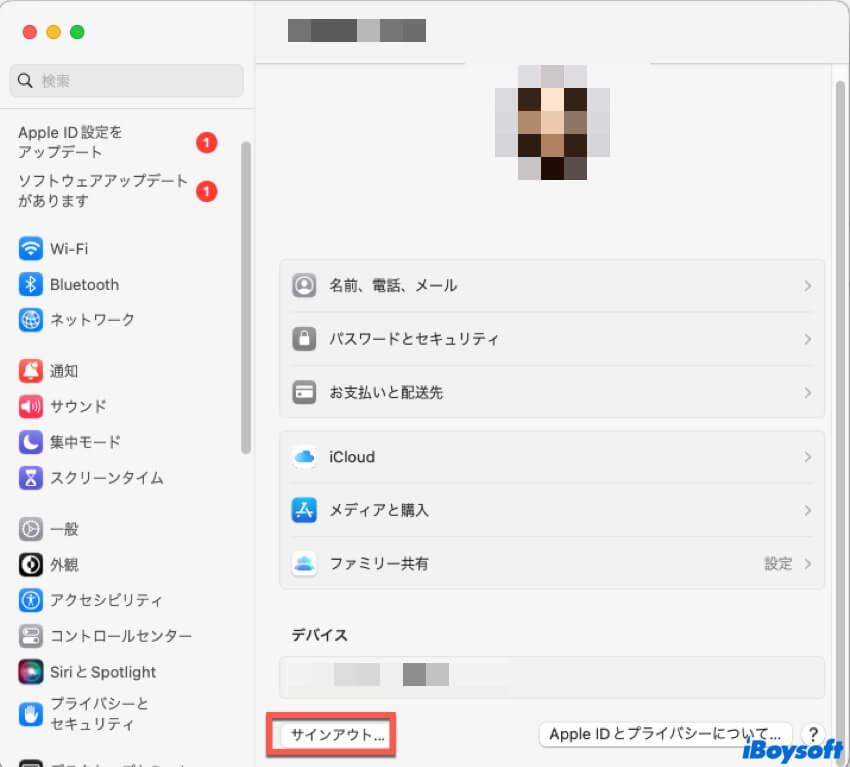Open the Siri と Spotlight icon
This screenshot has width=850, height=767.
click(x=30, y=672)
